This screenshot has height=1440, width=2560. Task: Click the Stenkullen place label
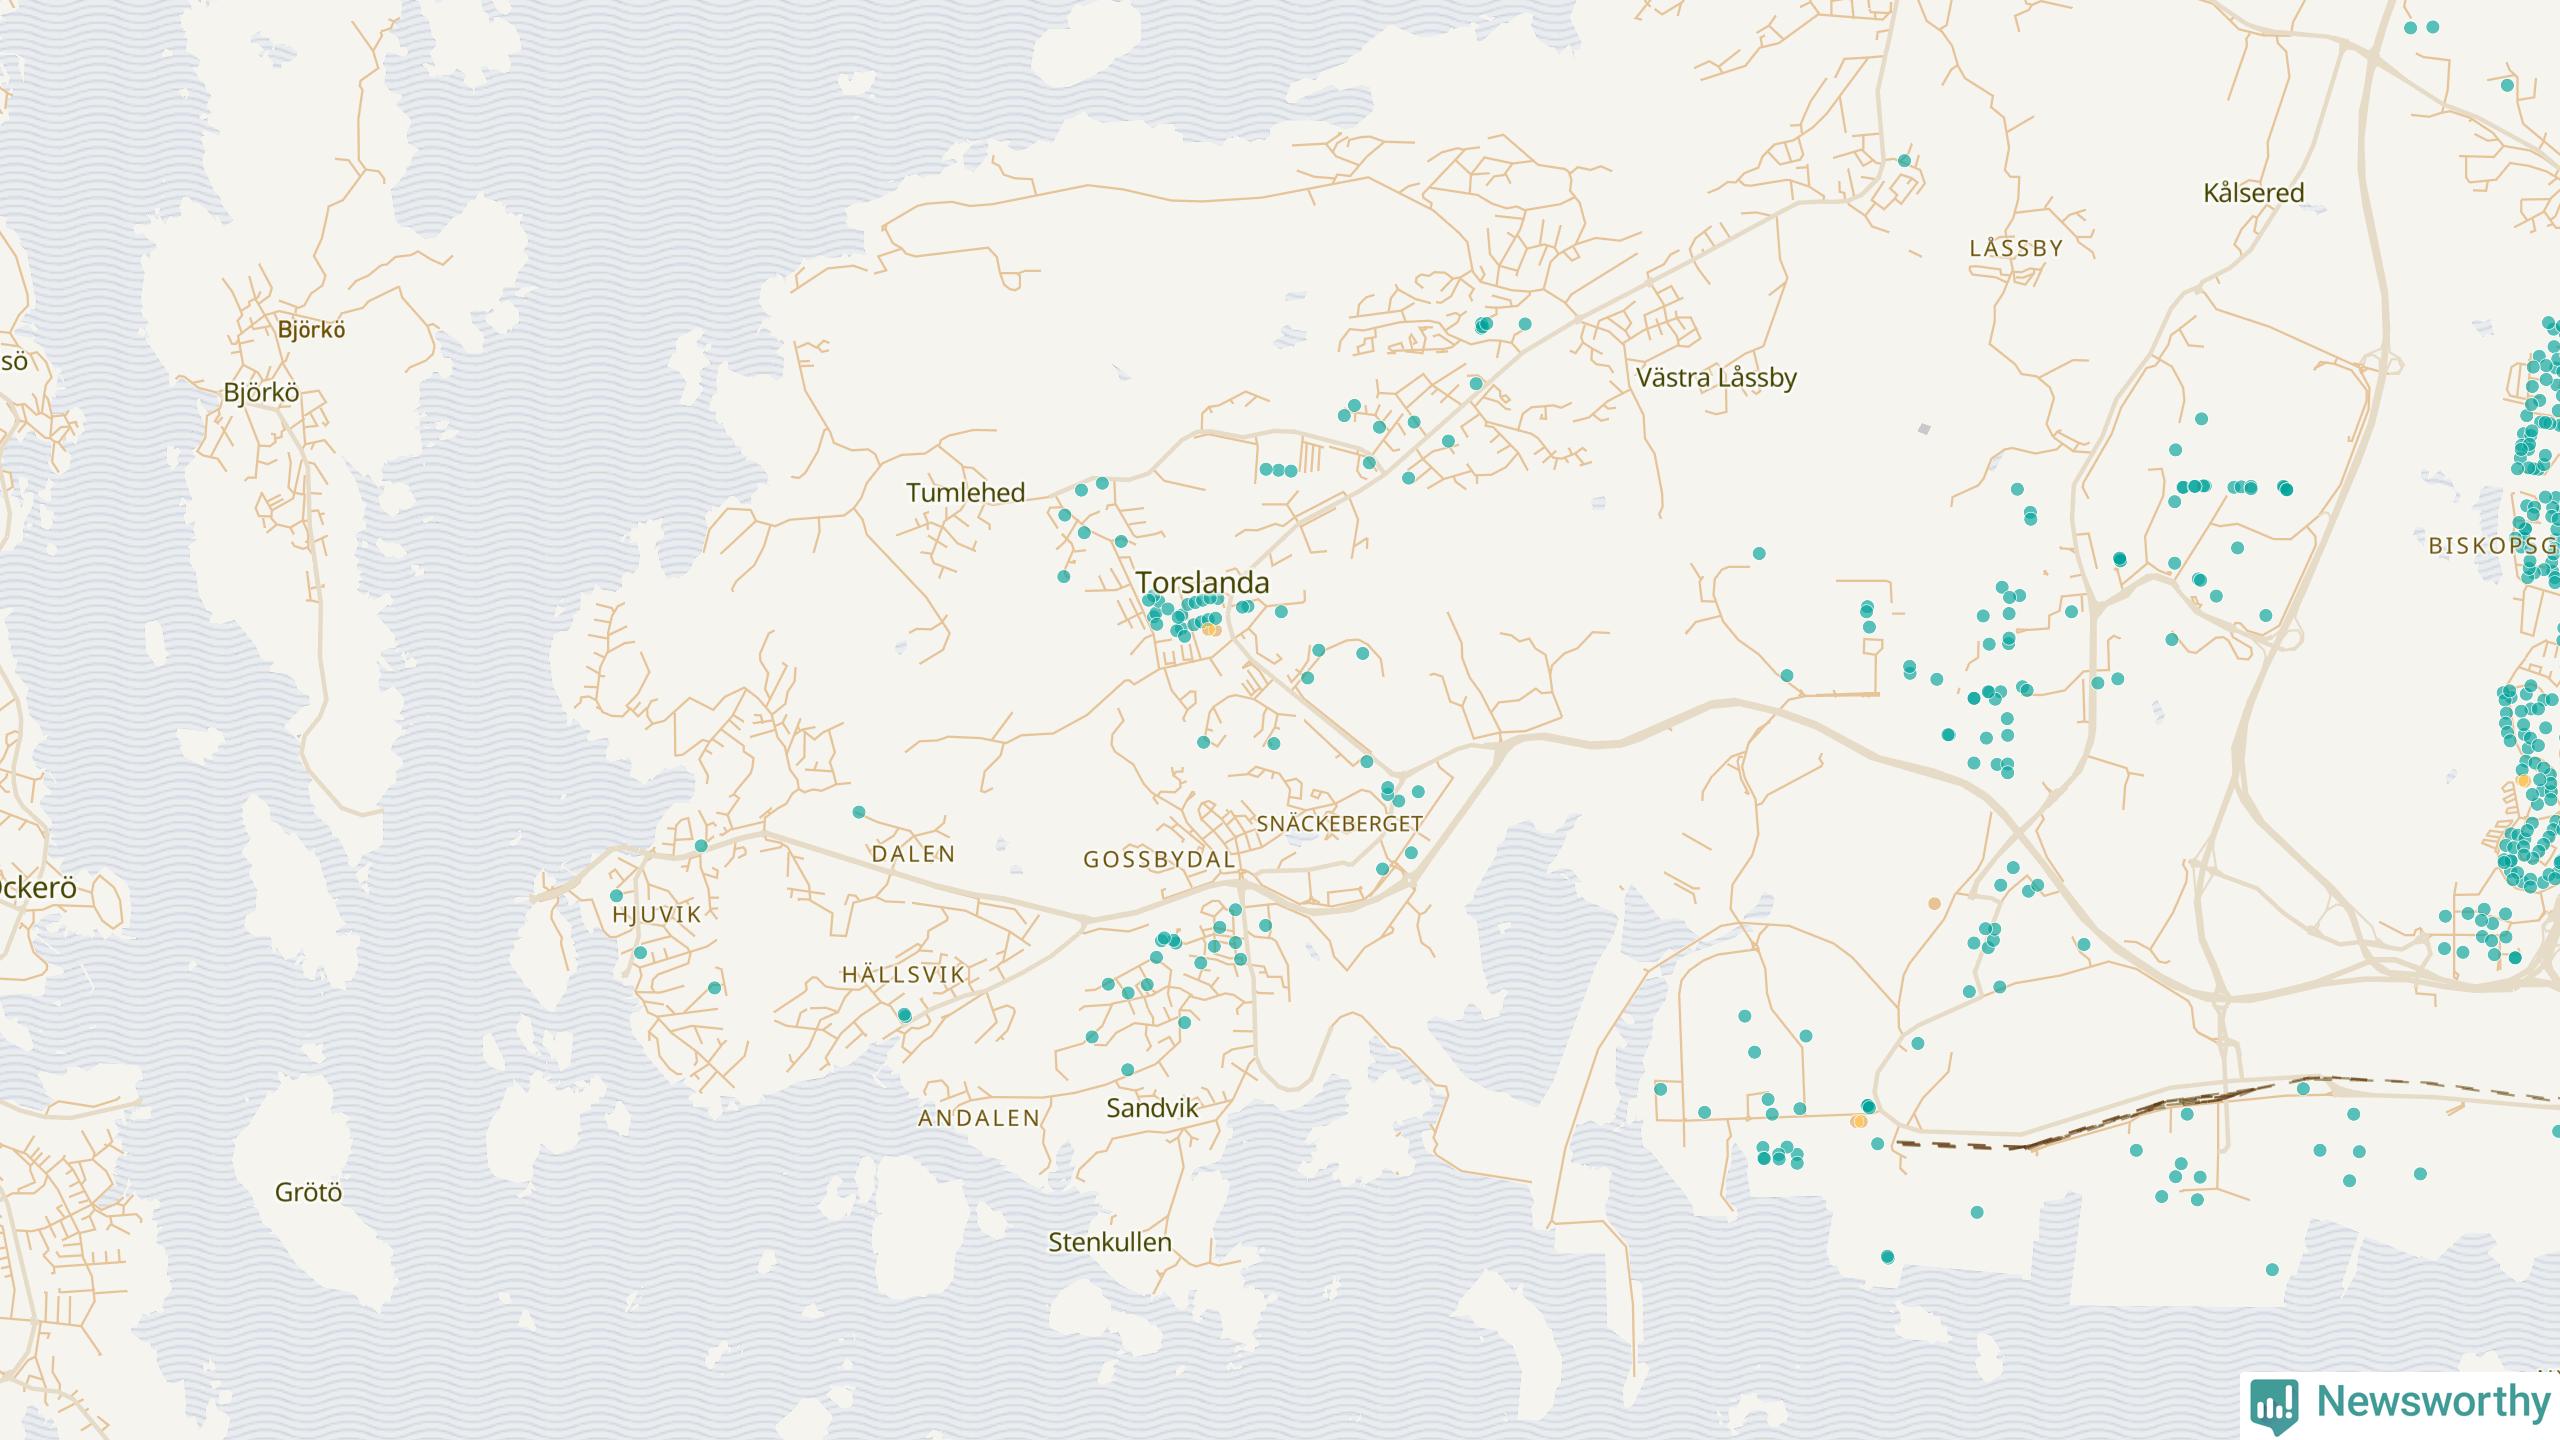tap(1109, 1242)
